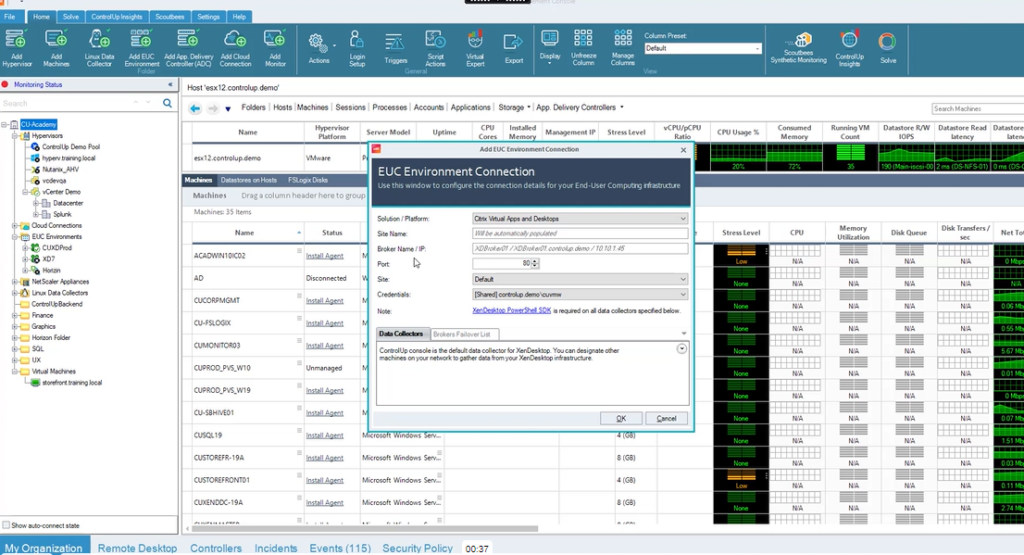Click the horizontal scrollbar under machines grid
The width and height of the screenshot is (1024, 555).
click(x=364, y=529)
